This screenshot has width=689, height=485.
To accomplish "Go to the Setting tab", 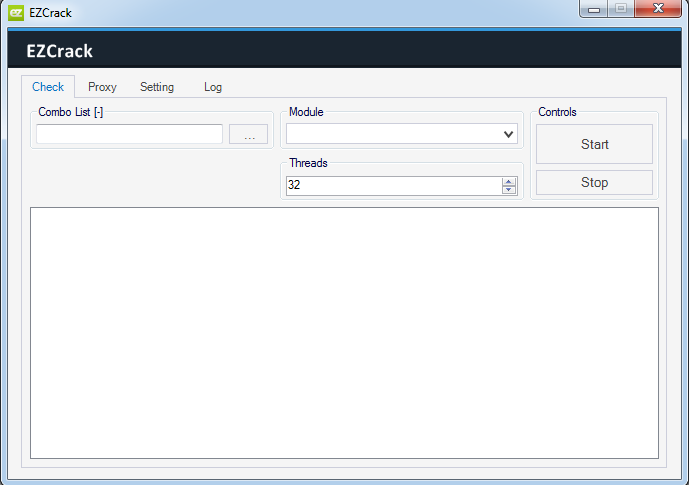I will [157, 87].
